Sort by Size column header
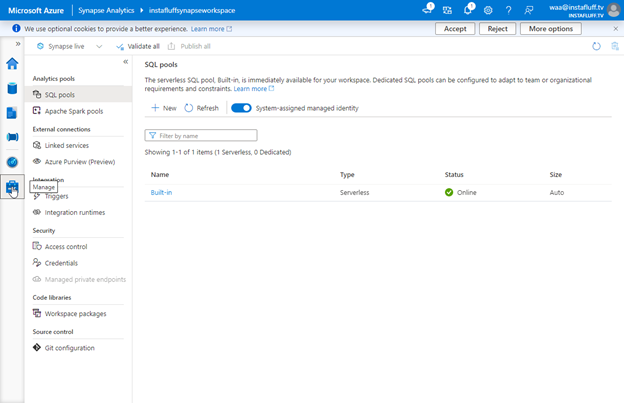The image size is (624, 403). point(556,175)
